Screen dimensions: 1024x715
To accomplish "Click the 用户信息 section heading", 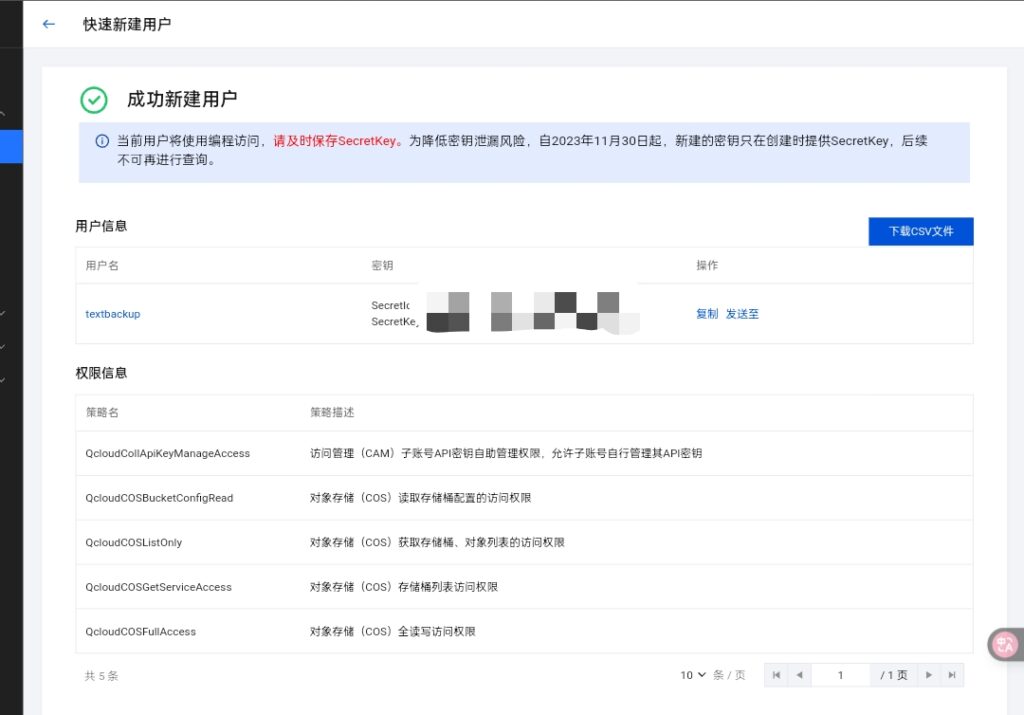I will pyautogui.click(x=101, y=226).
